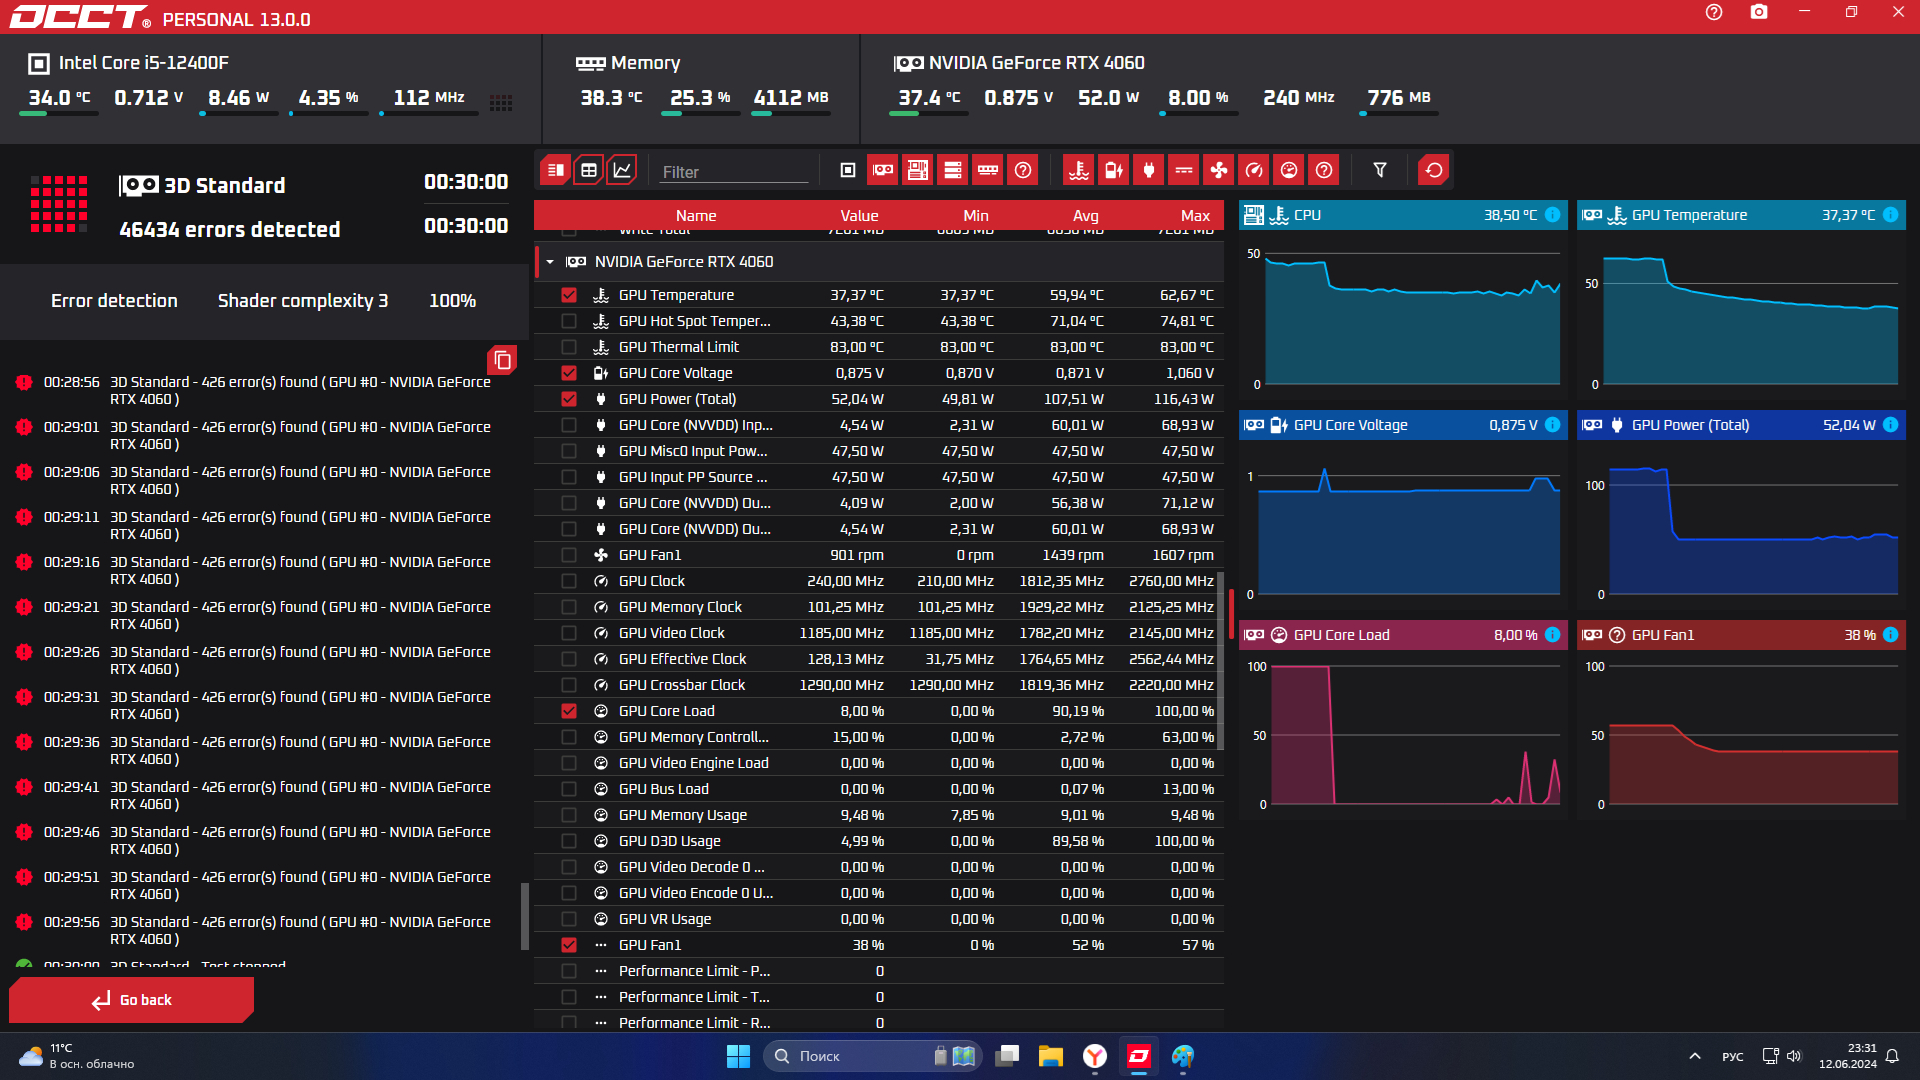Uncheck the GPU Temperature checkbox
This screenshot has height=1080, width=1920.
[569, 295]
